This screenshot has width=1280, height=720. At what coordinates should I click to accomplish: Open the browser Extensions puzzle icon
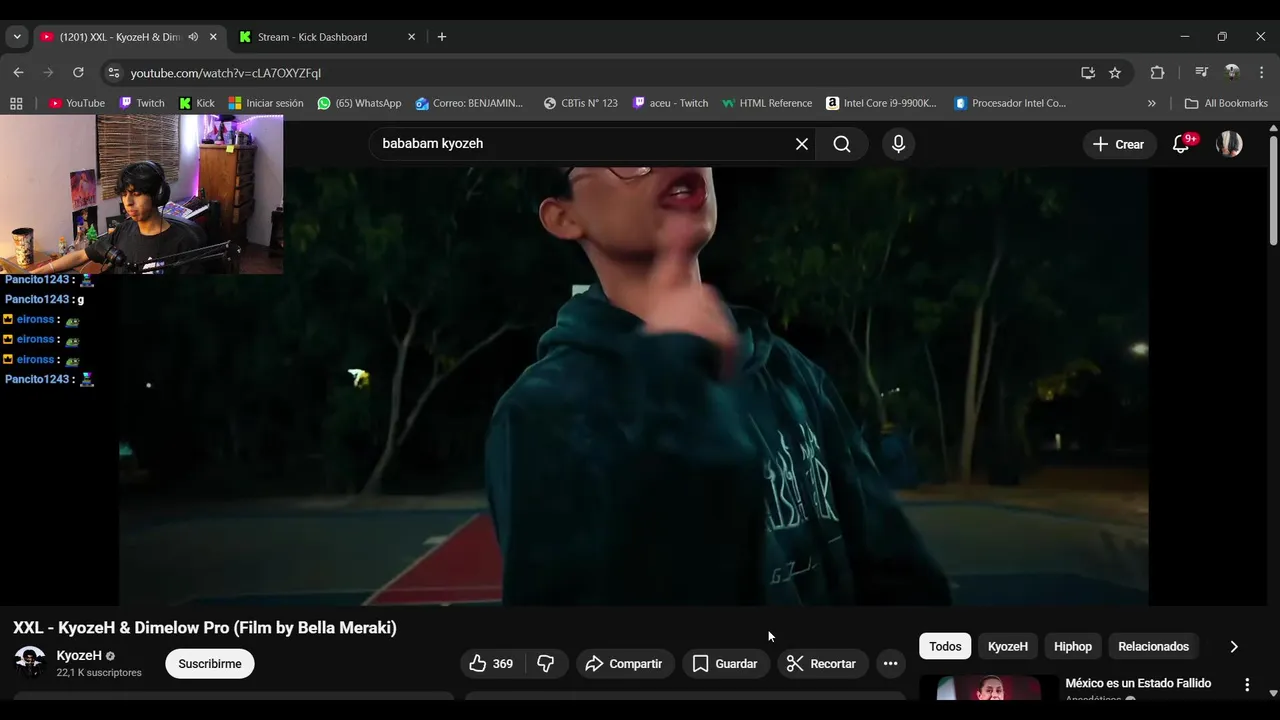1157,73
